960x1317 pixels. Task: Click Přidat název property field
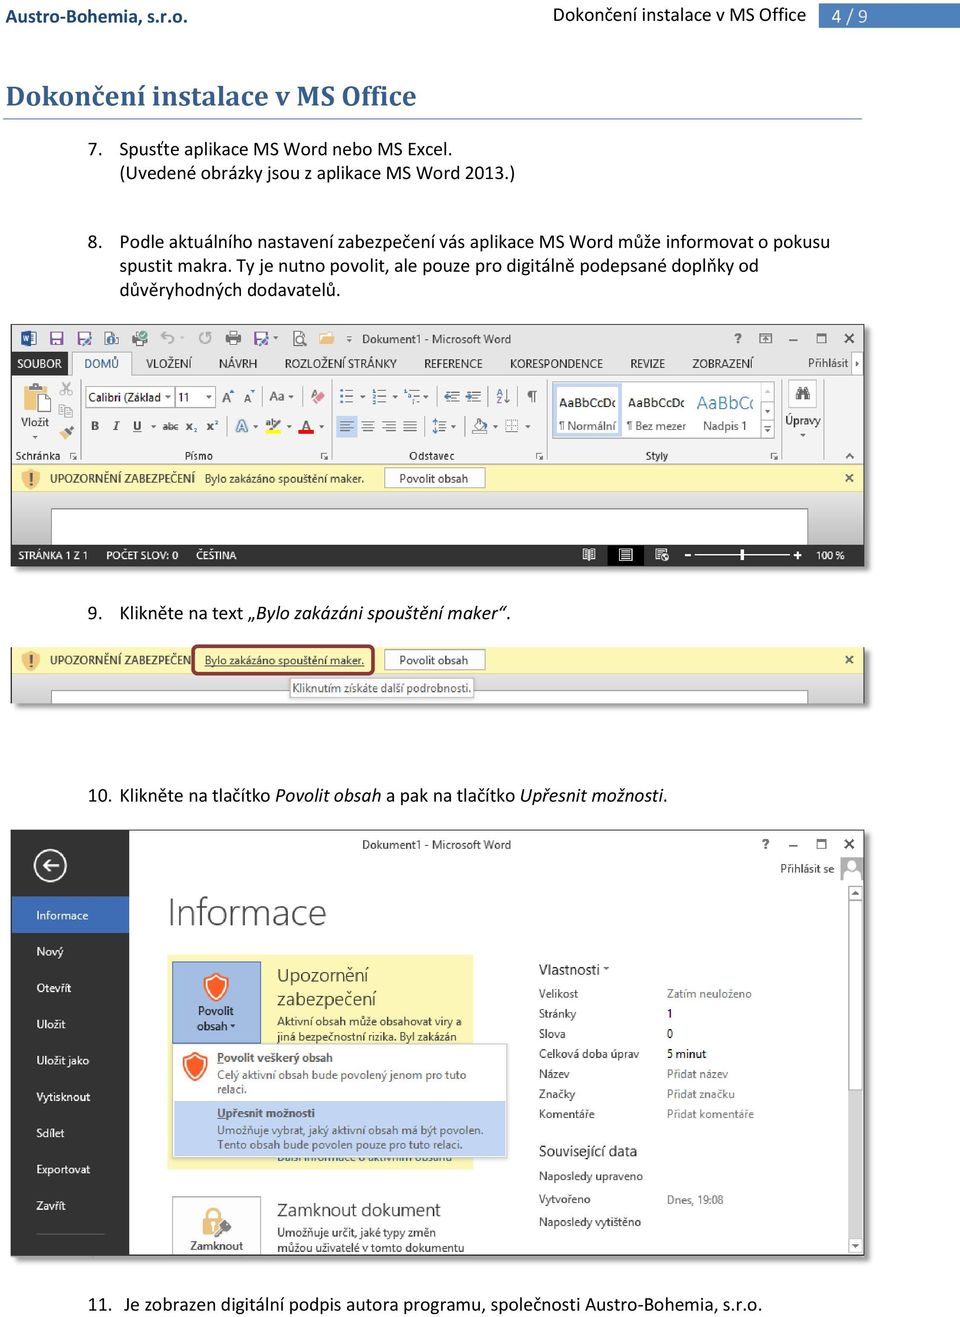click(x=697, y=1074)
